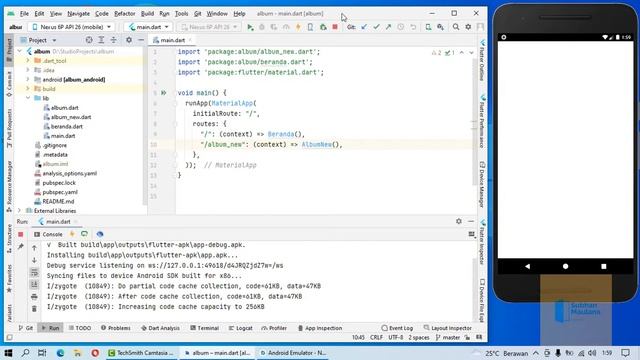Collapse the lib folder

click(x=28, y=98)
